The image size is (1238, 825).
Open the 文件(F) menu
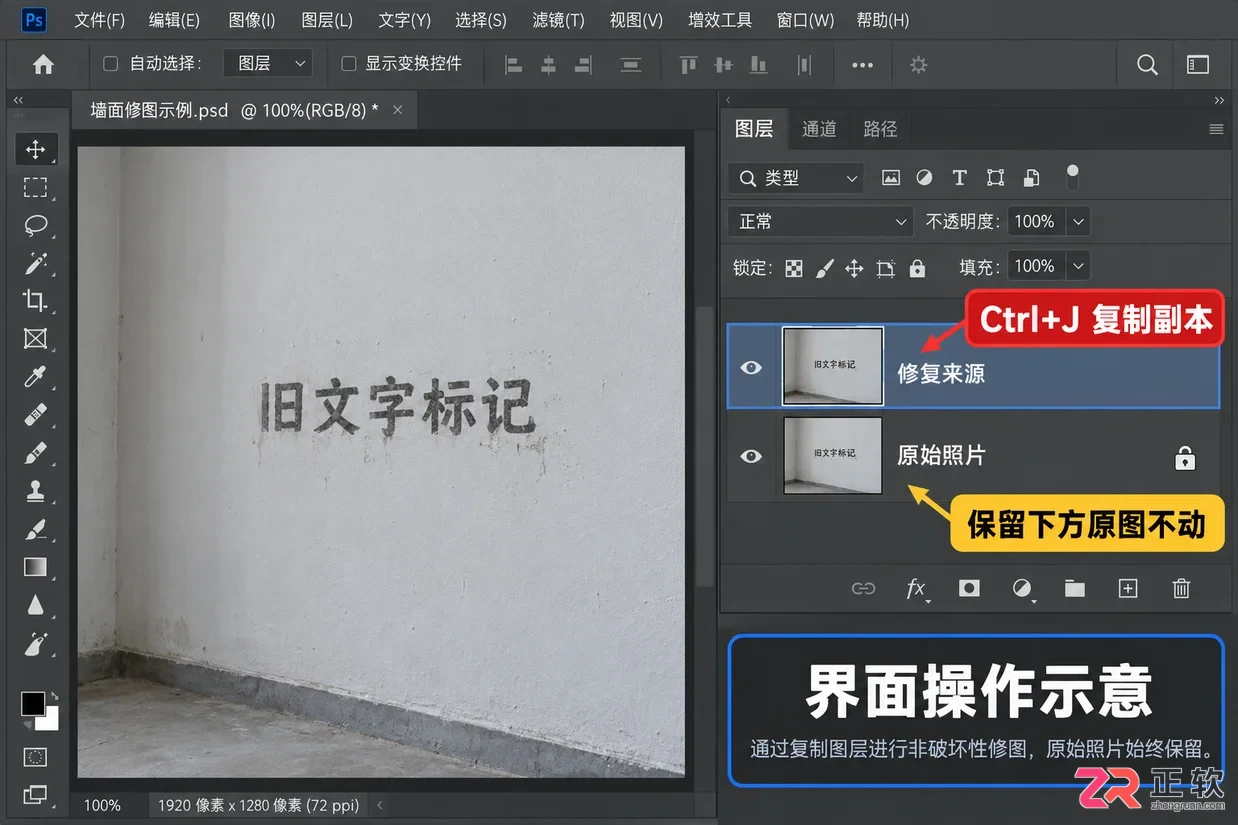pyautogui.click(x=100, y=20)
